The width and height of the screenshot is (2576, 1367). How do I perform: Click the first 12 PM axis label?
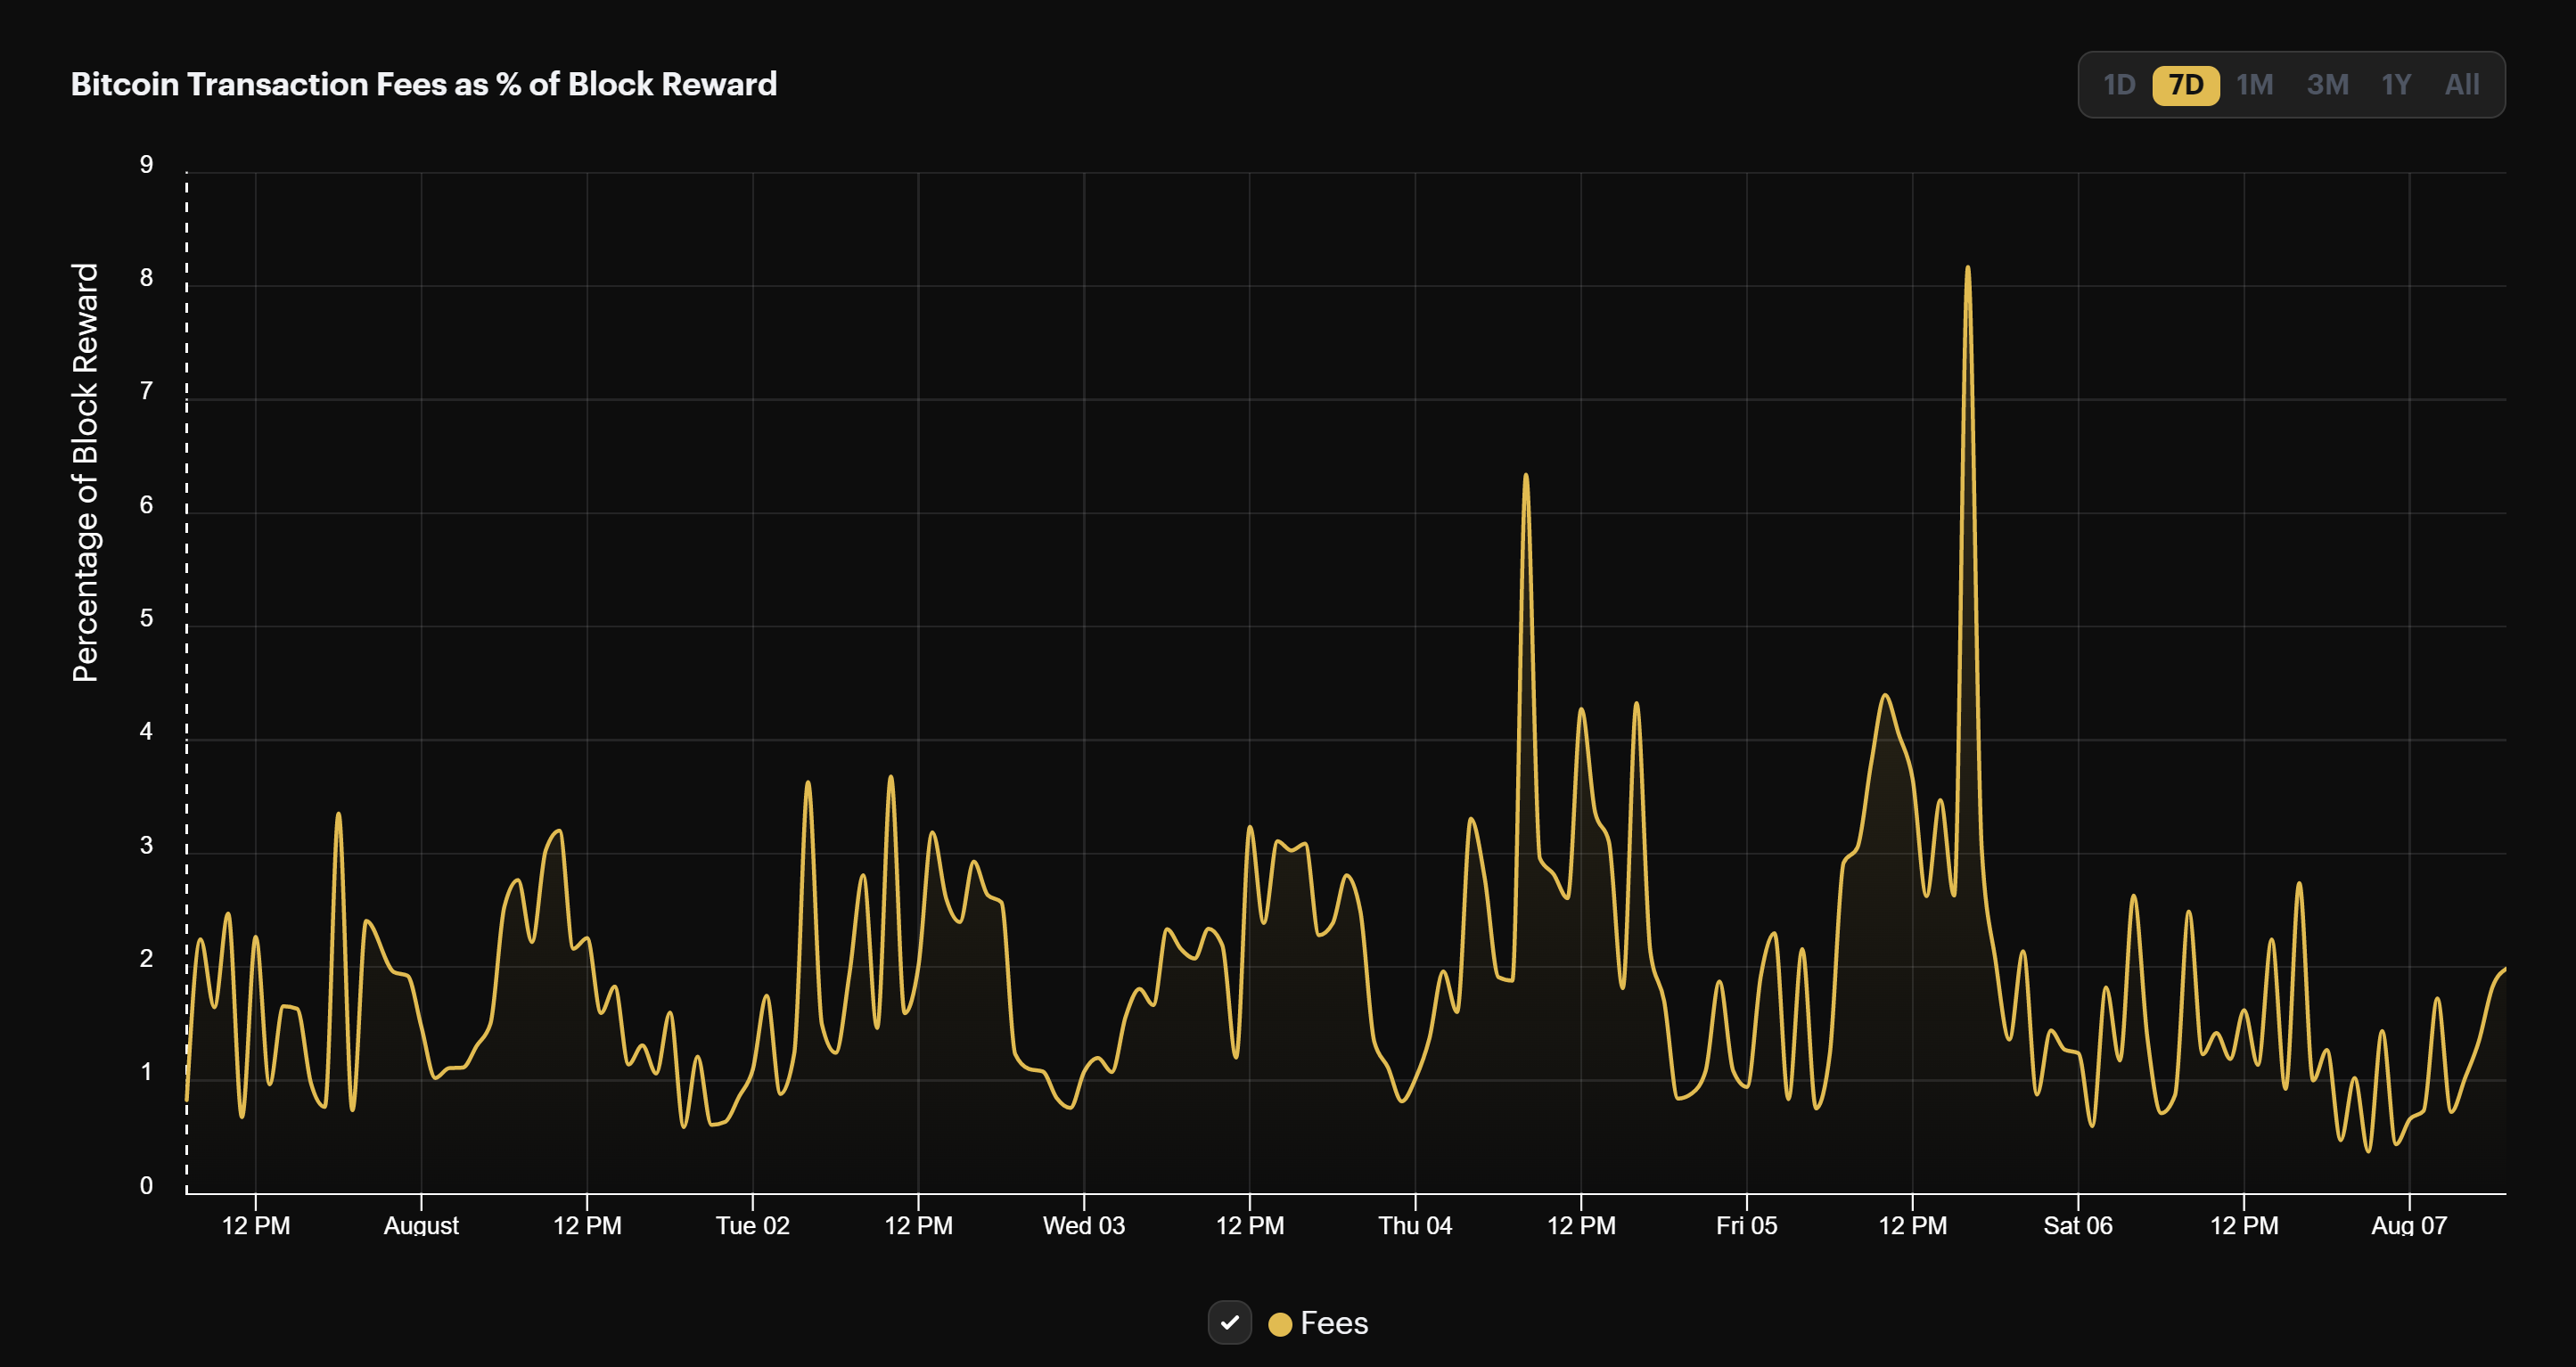tap(255, 1225)
